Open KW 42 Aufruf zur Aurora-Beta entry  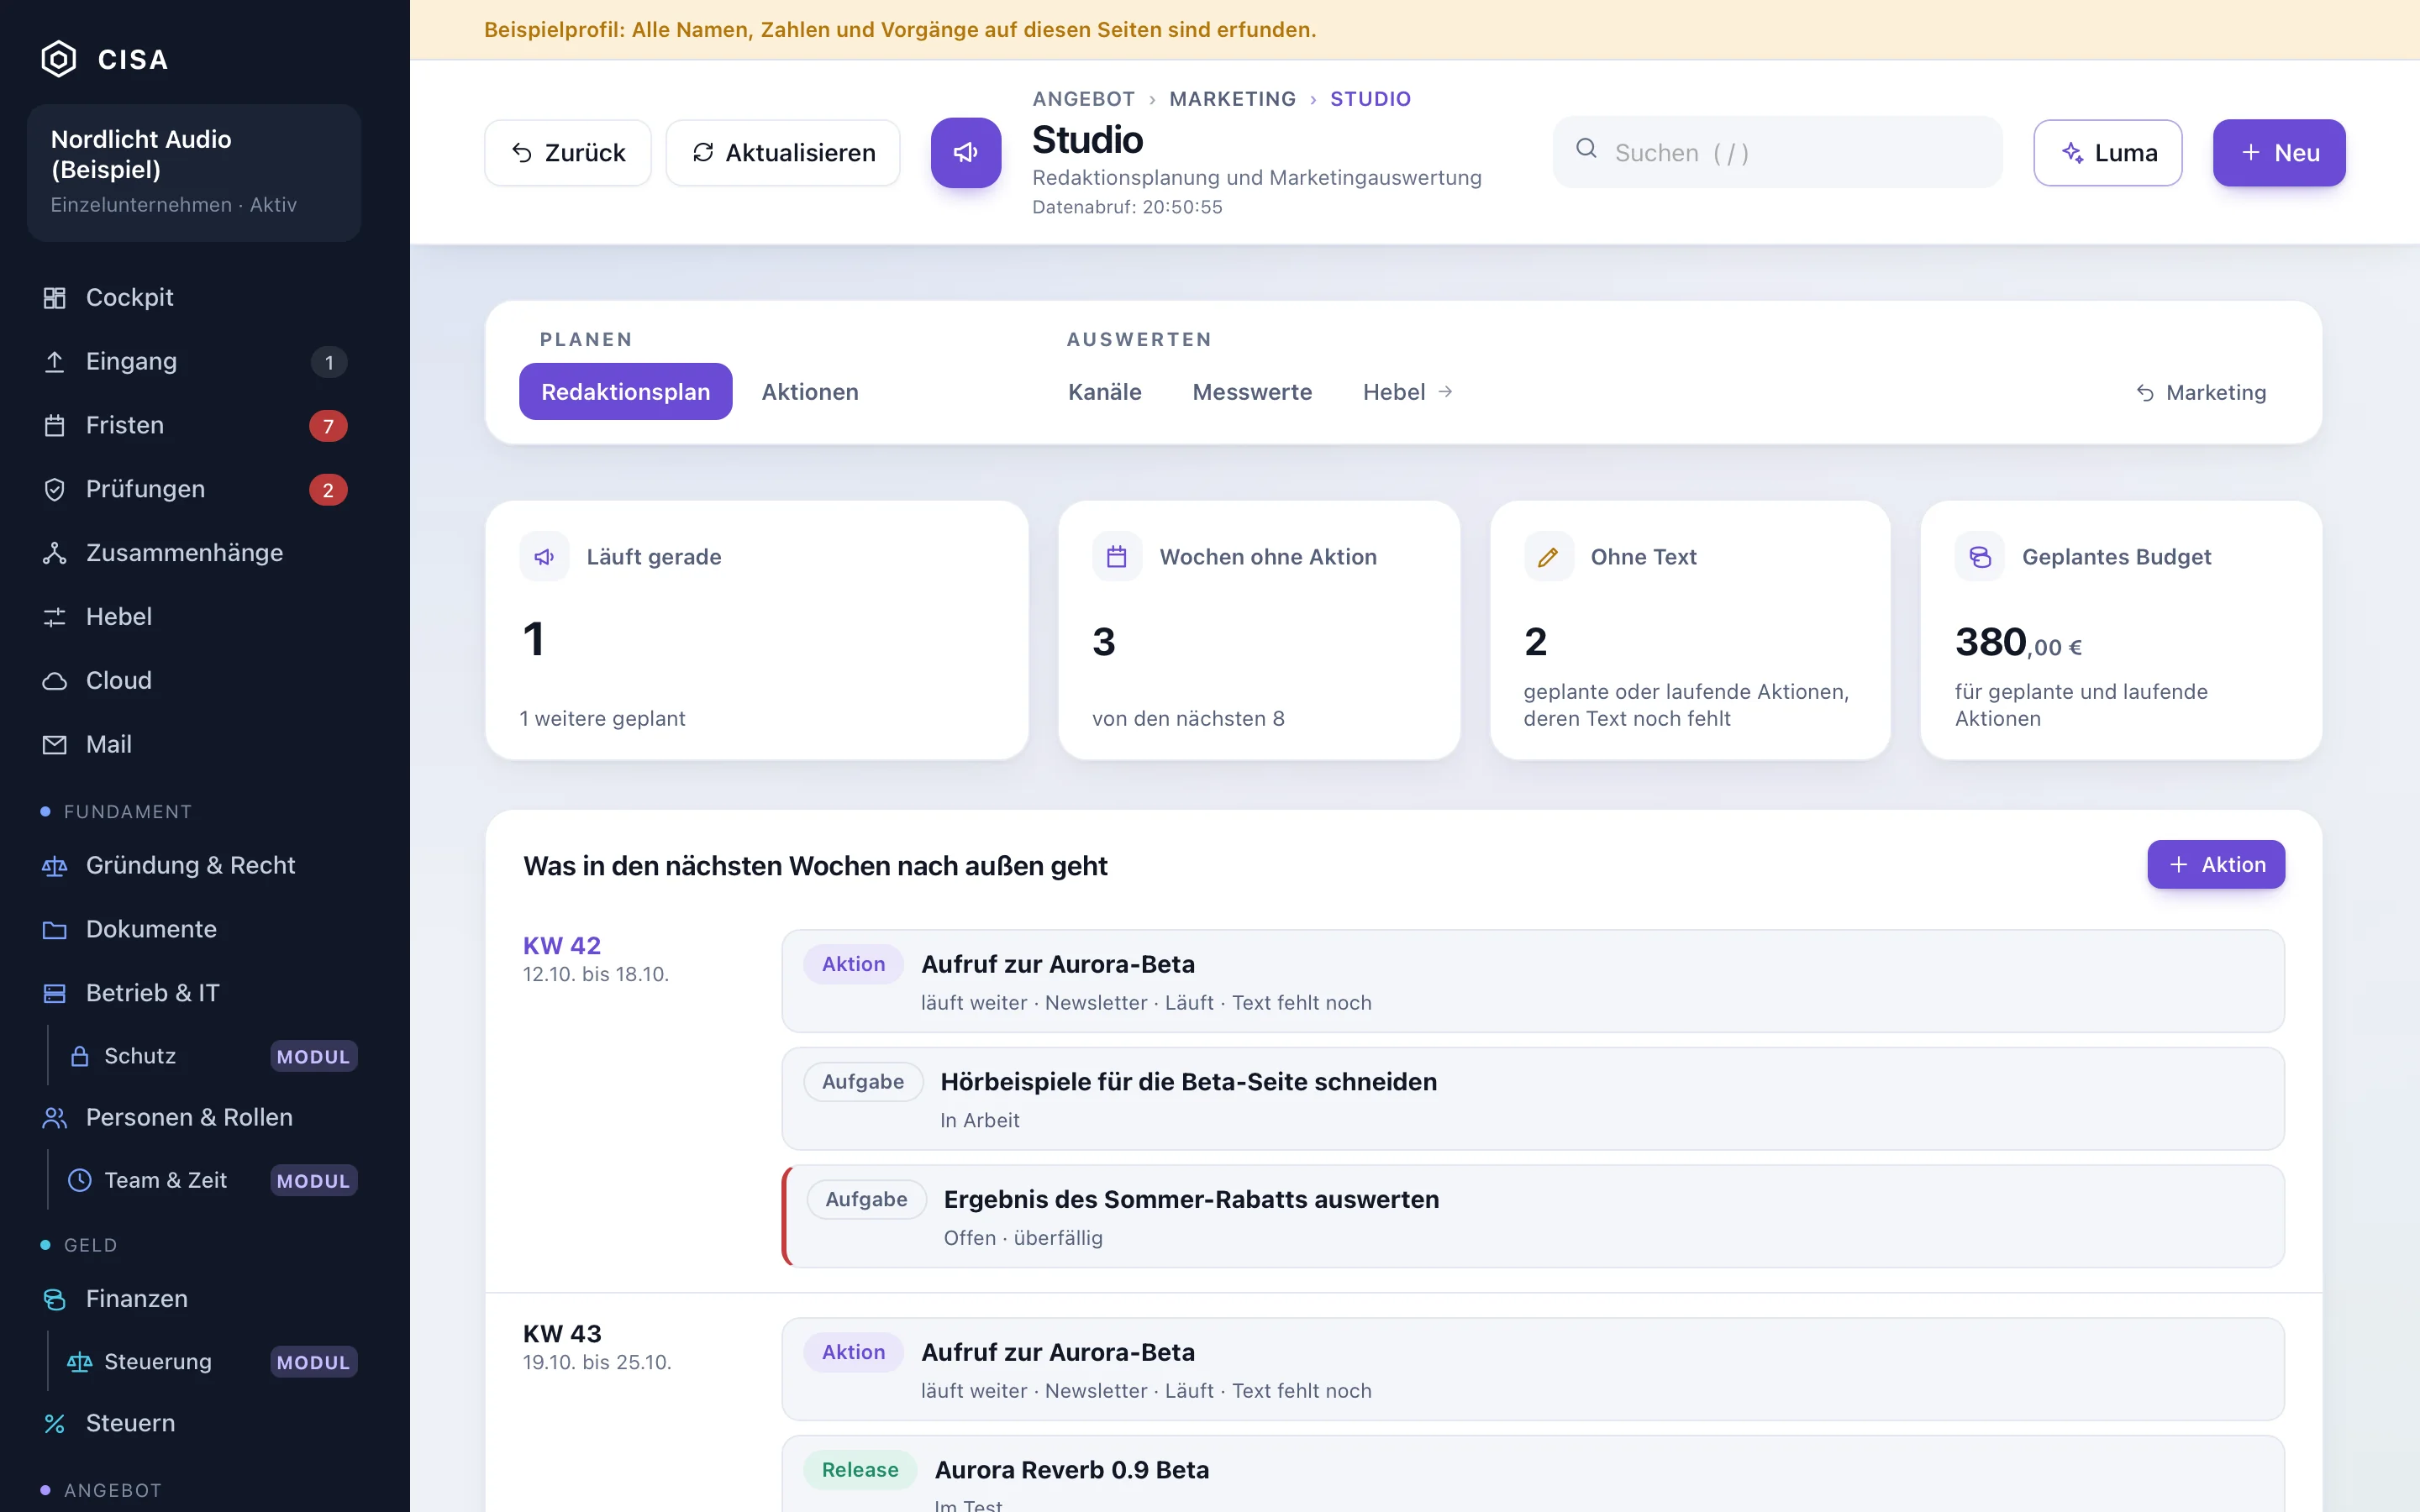[1533, 981]
